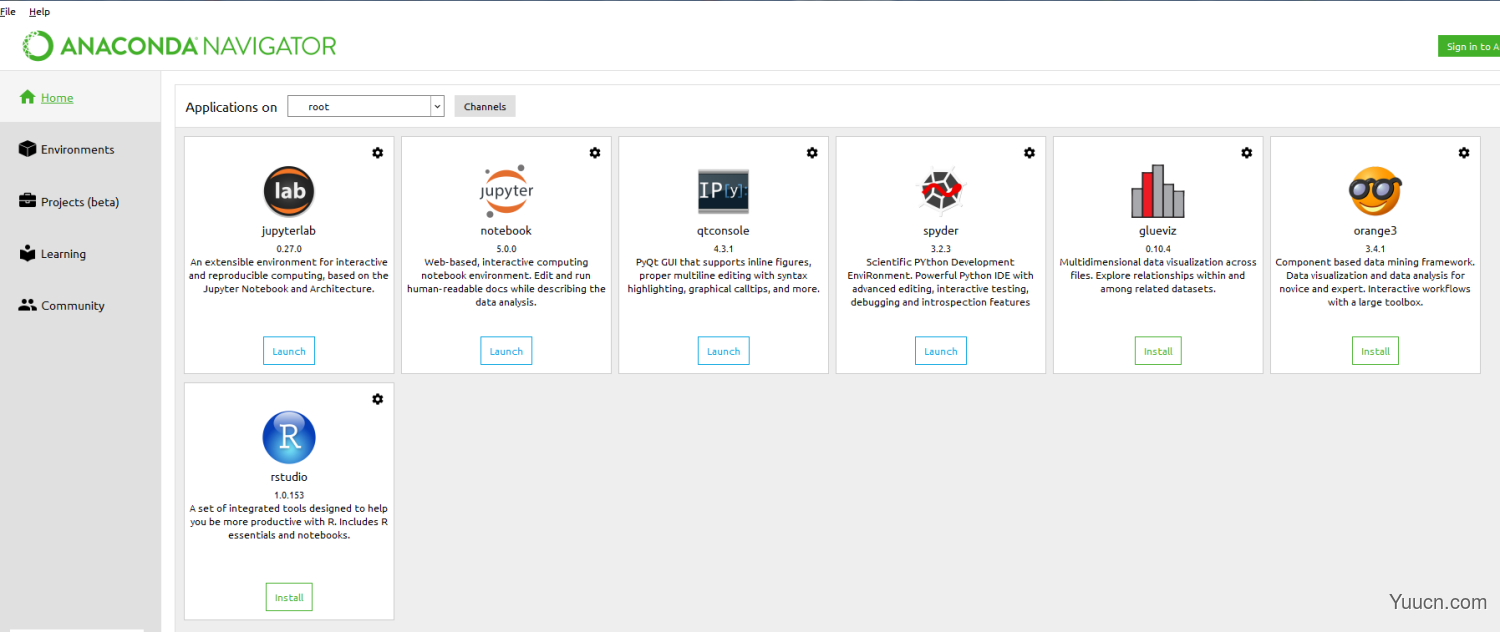Open the Help menu
Viewport: 1500px width, 632px height.
coord(39,12)
